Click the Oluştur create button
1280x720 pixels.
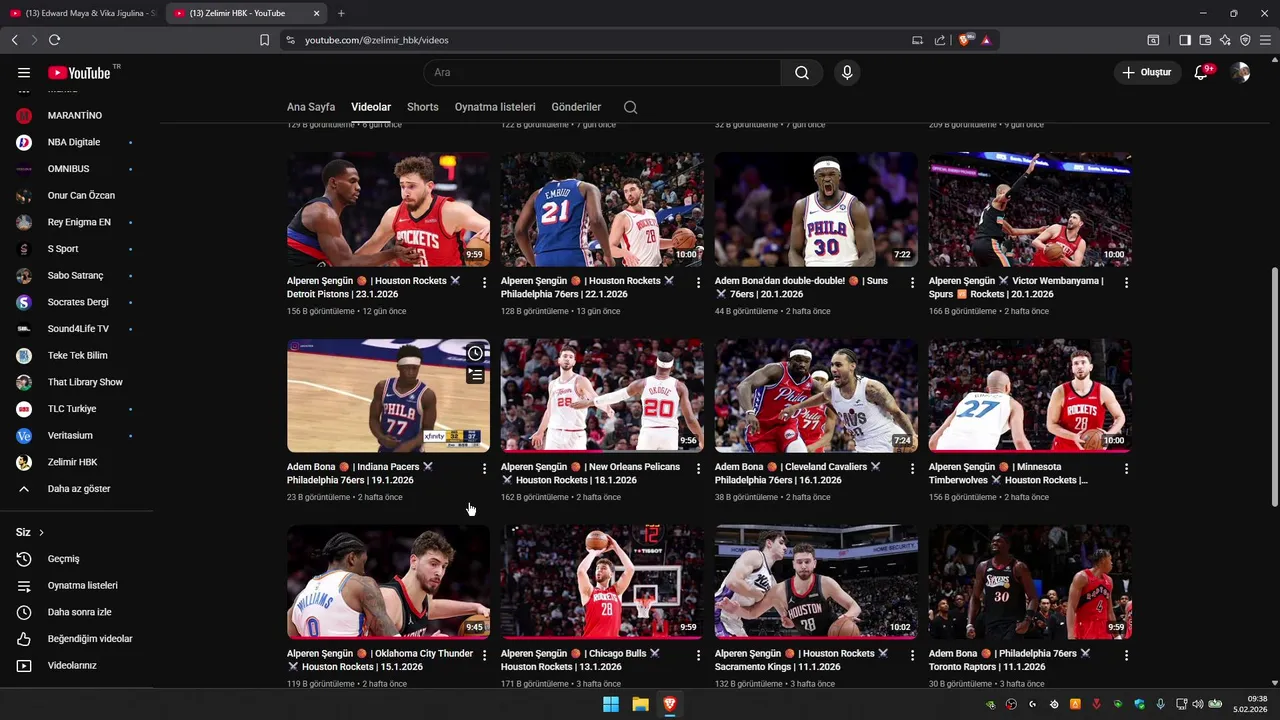[x=1146, y=72]
